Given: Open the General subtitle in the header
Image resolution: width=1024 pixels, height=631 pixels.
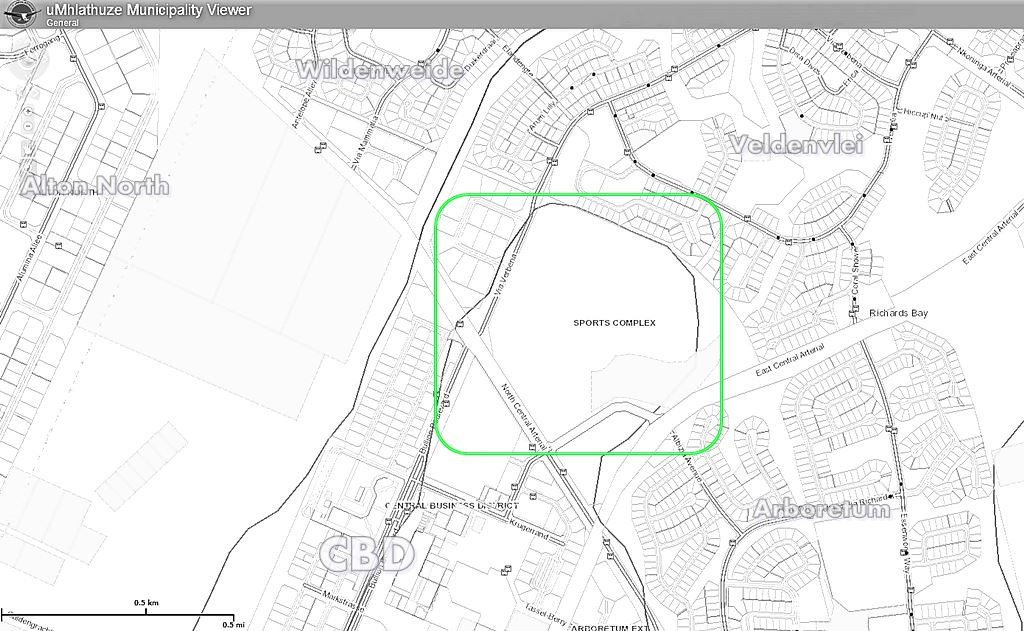Looking at the screenshot, I should [63, 22].
